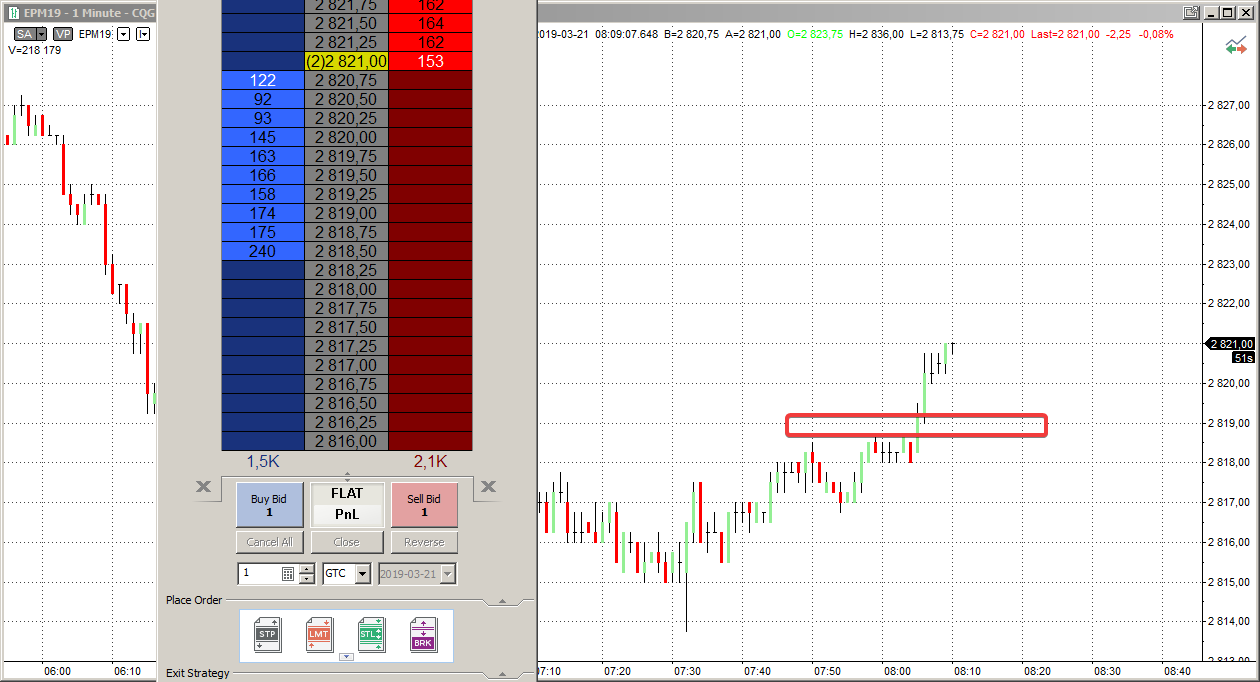Maximize the chart window
The width and height of the screenshot is (1260, 682).
coord(1230,12)
